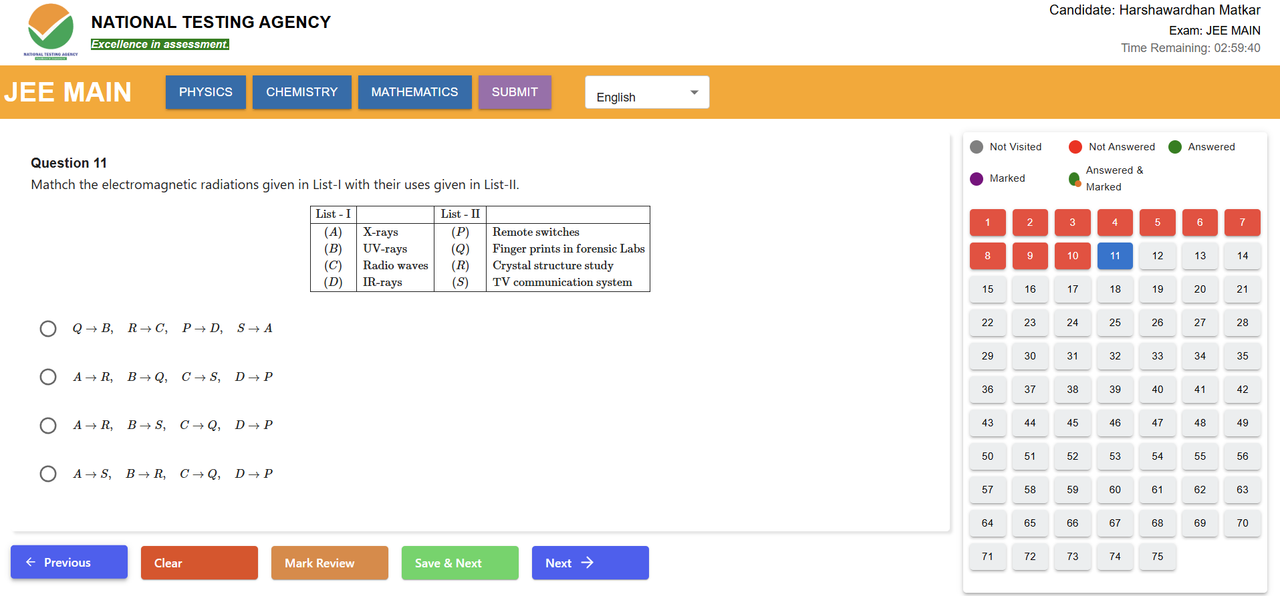Go to the next question
Screen dimensions: 1280x596
590,563
